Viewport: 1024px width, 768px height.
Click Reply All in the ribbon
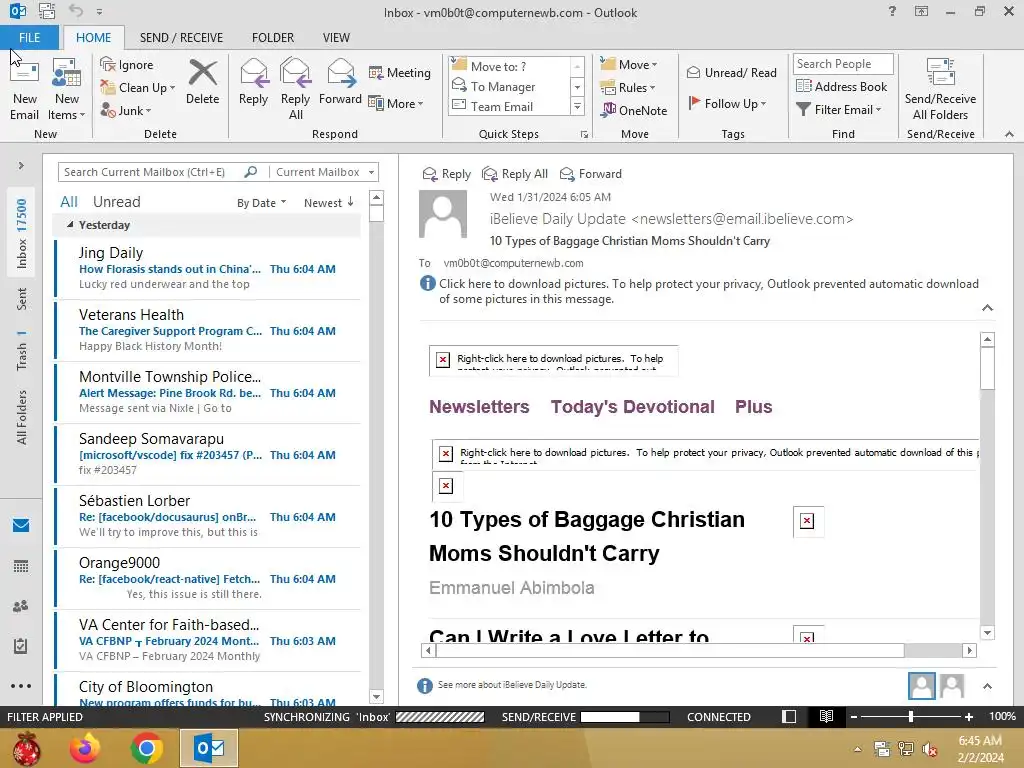tap(295, 90)
